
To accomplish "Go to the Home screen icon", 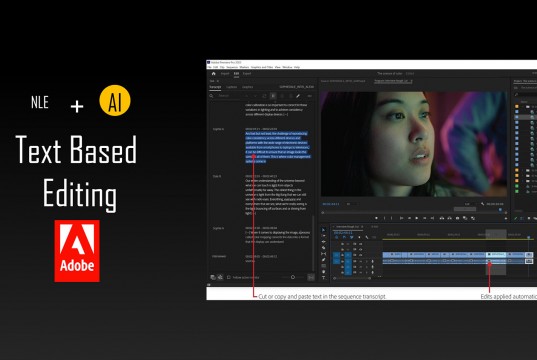I will pyautogui.click(x=213, y=74).
